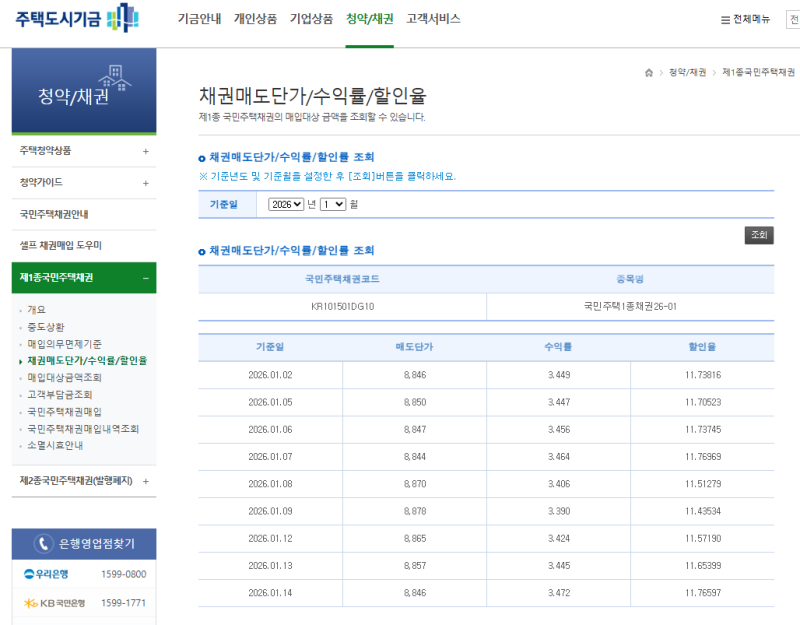Select 개요 submenu item
800x625 pixels.
pos(36,310)
